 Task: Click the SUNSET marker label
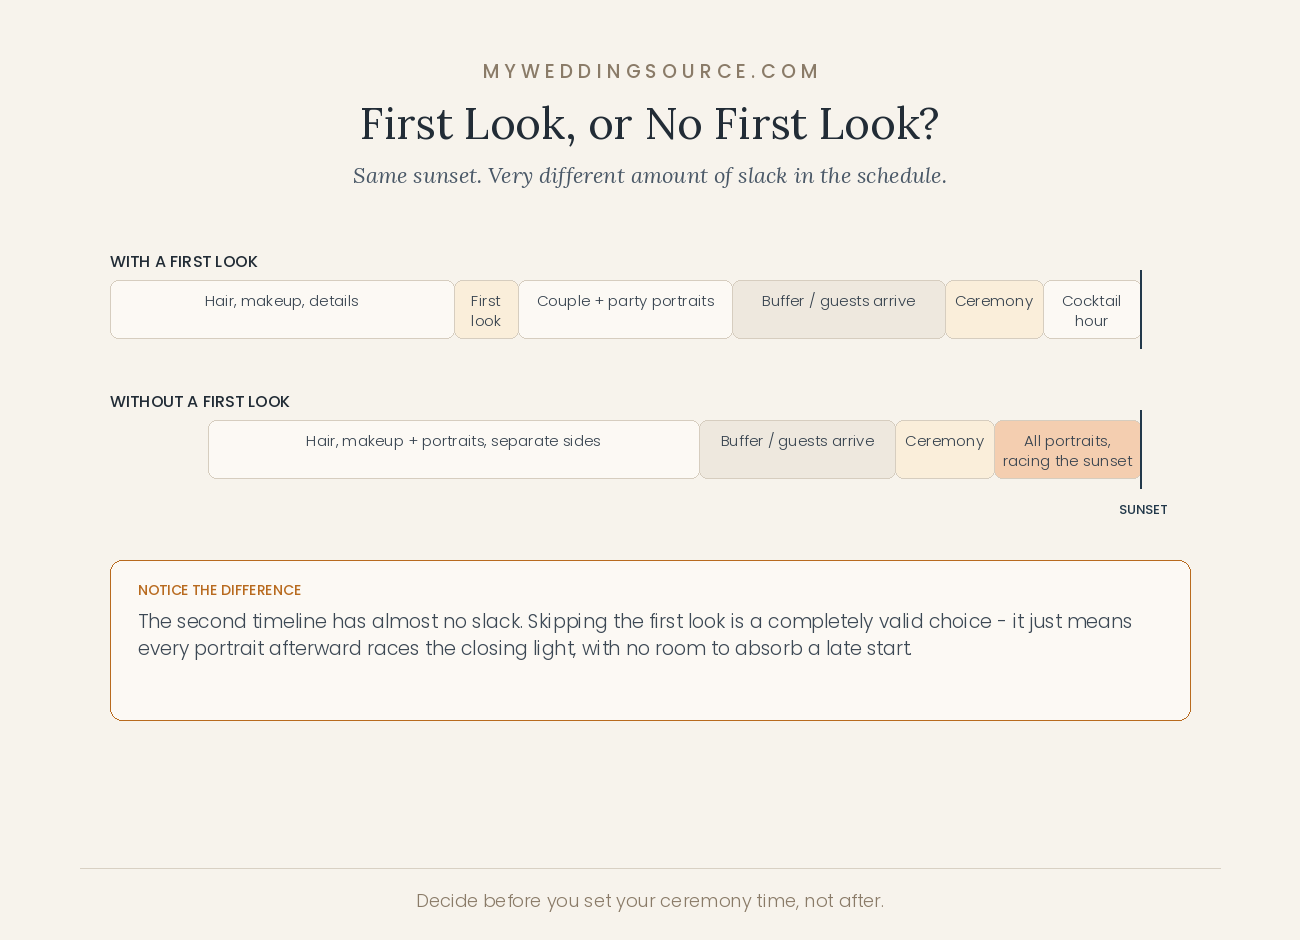1143,510
